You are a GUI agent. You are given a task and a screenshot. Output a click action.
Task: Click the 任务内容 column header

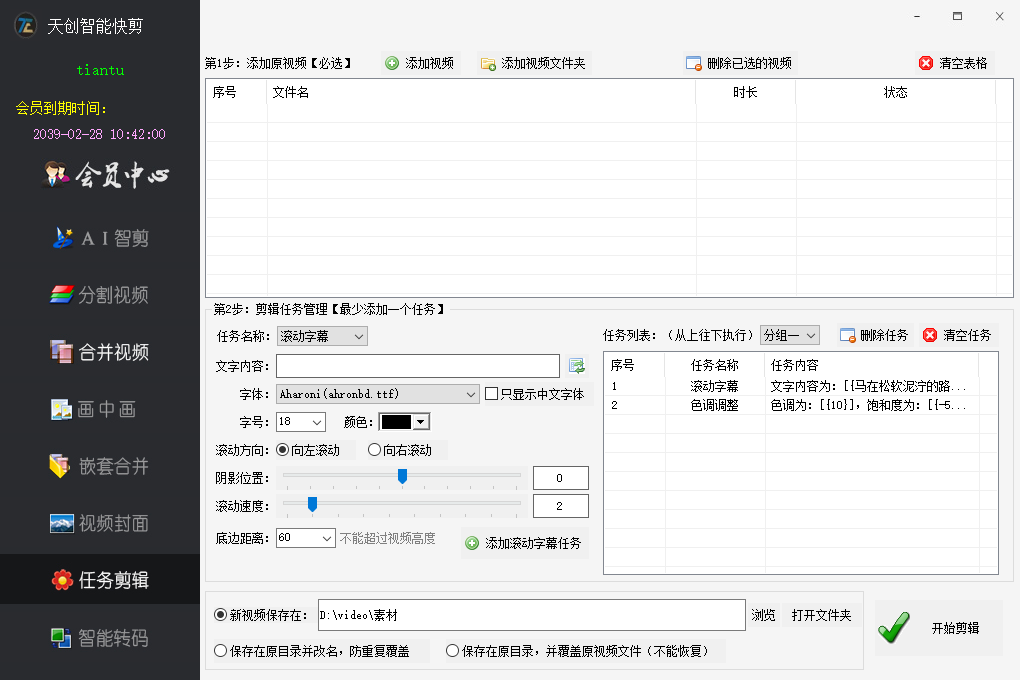[872, 365]
